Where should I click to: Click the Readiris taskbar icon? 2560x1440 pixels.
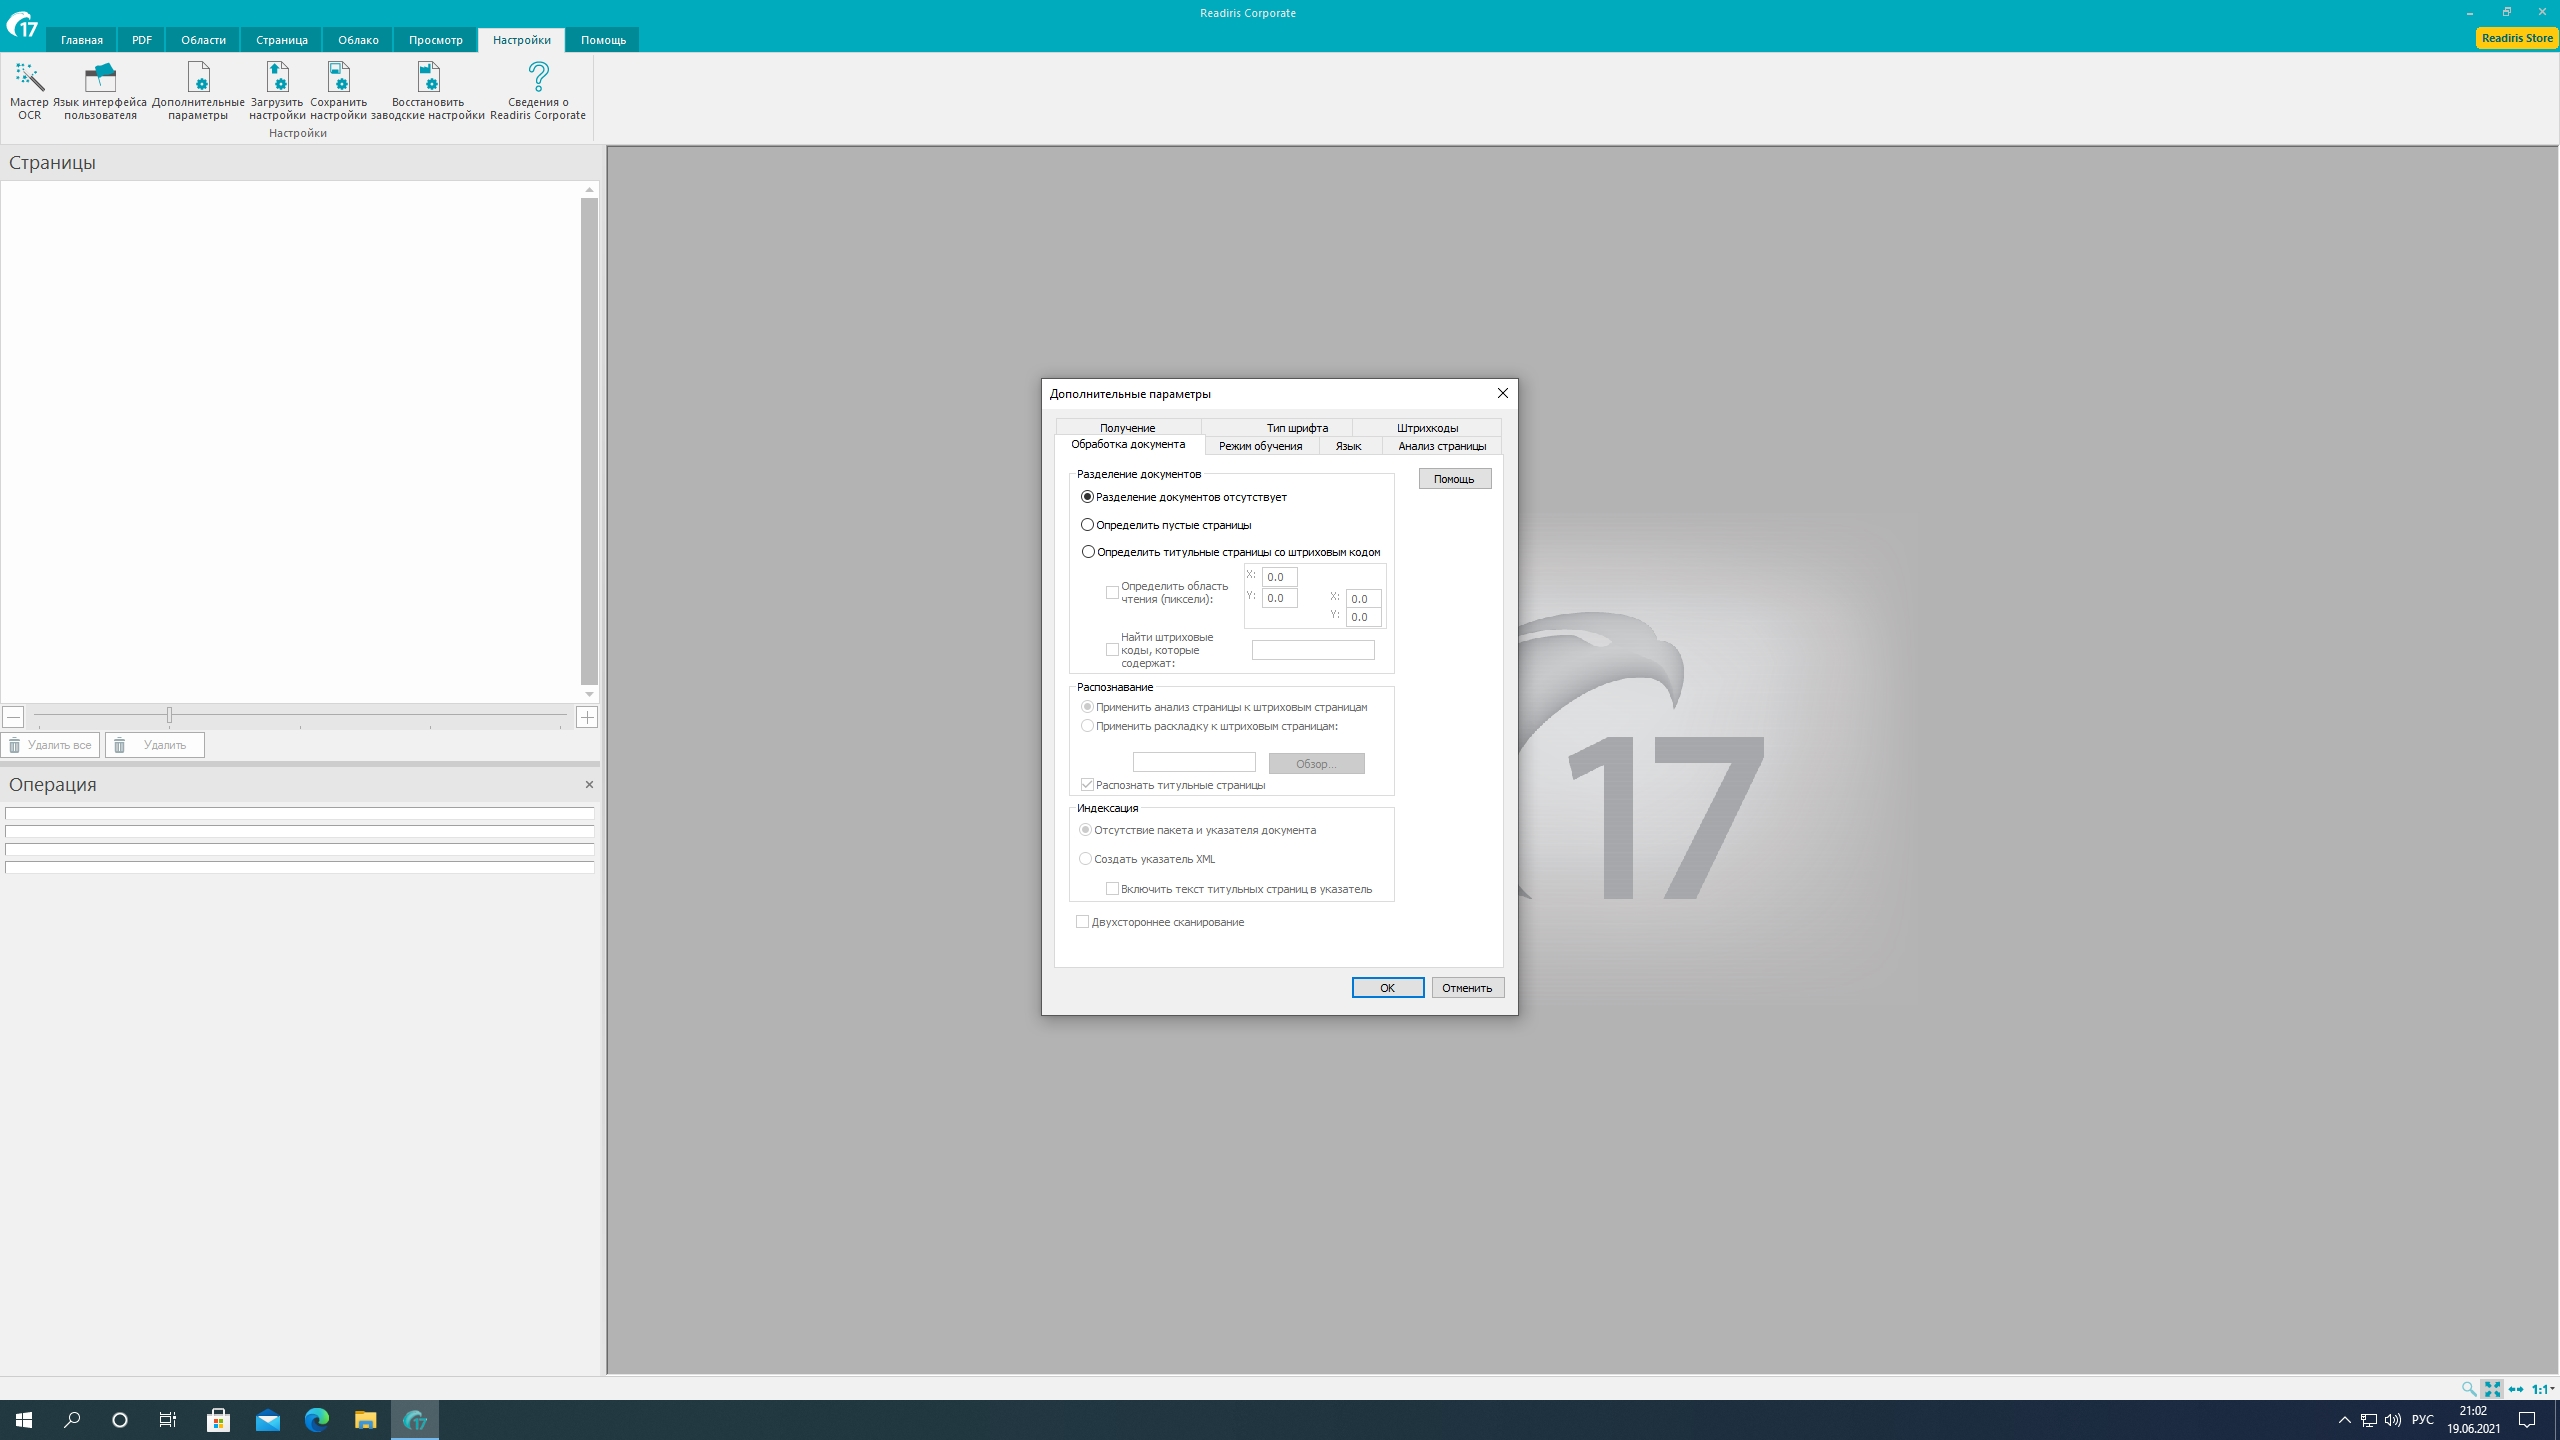click(x=414, y=1420)
